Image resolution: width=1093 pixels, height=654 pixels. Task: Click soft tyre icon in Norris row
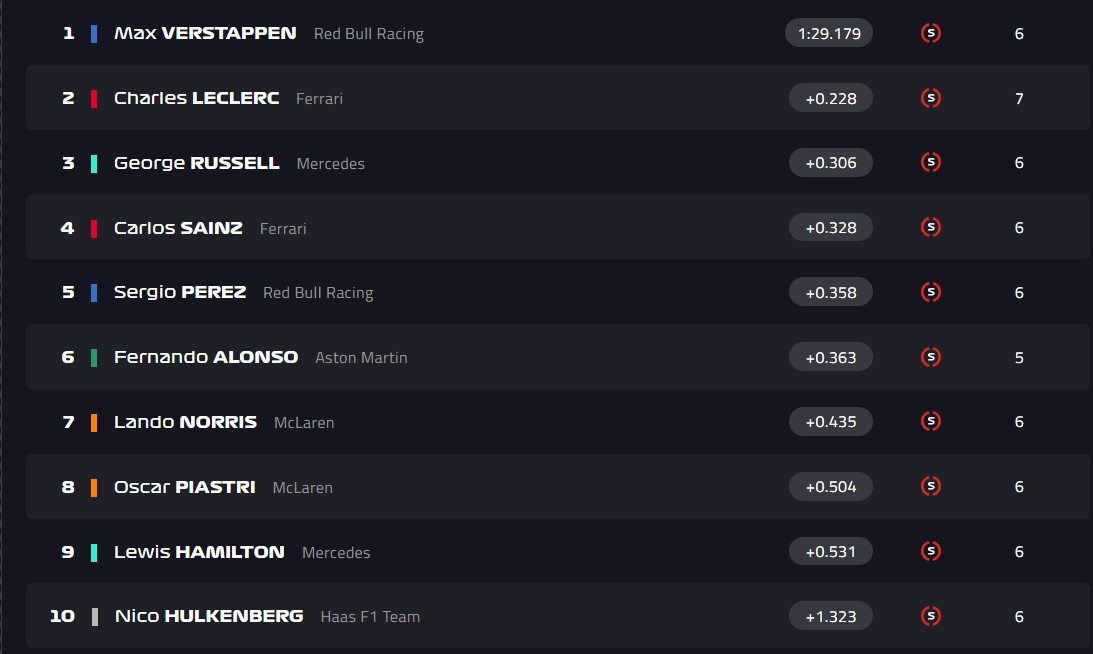click(931, 422)
